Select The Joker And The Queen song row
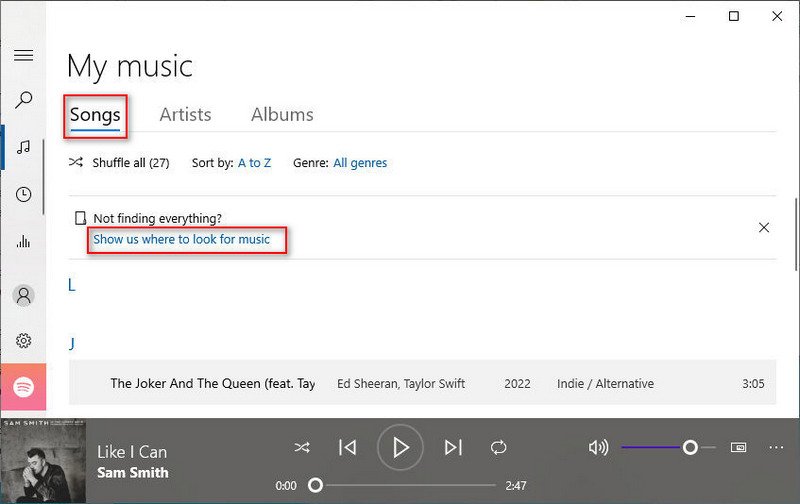The height and width of the screenshot is (504, 800). [420, 383]
